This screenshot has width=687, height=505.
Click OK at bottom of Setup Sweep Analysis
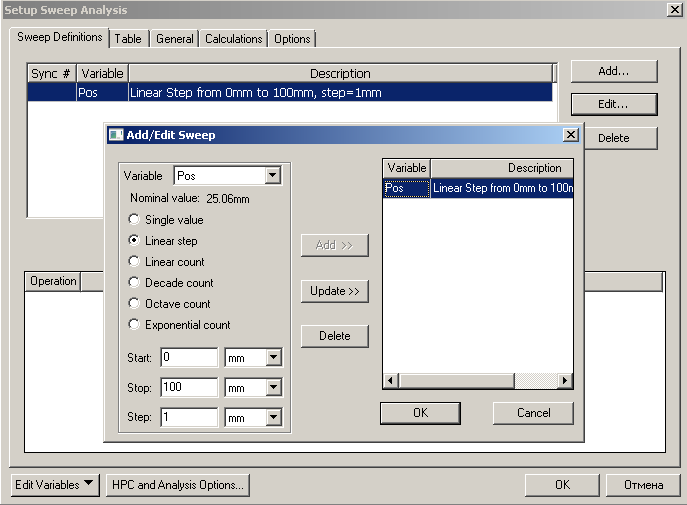(563, 485)
